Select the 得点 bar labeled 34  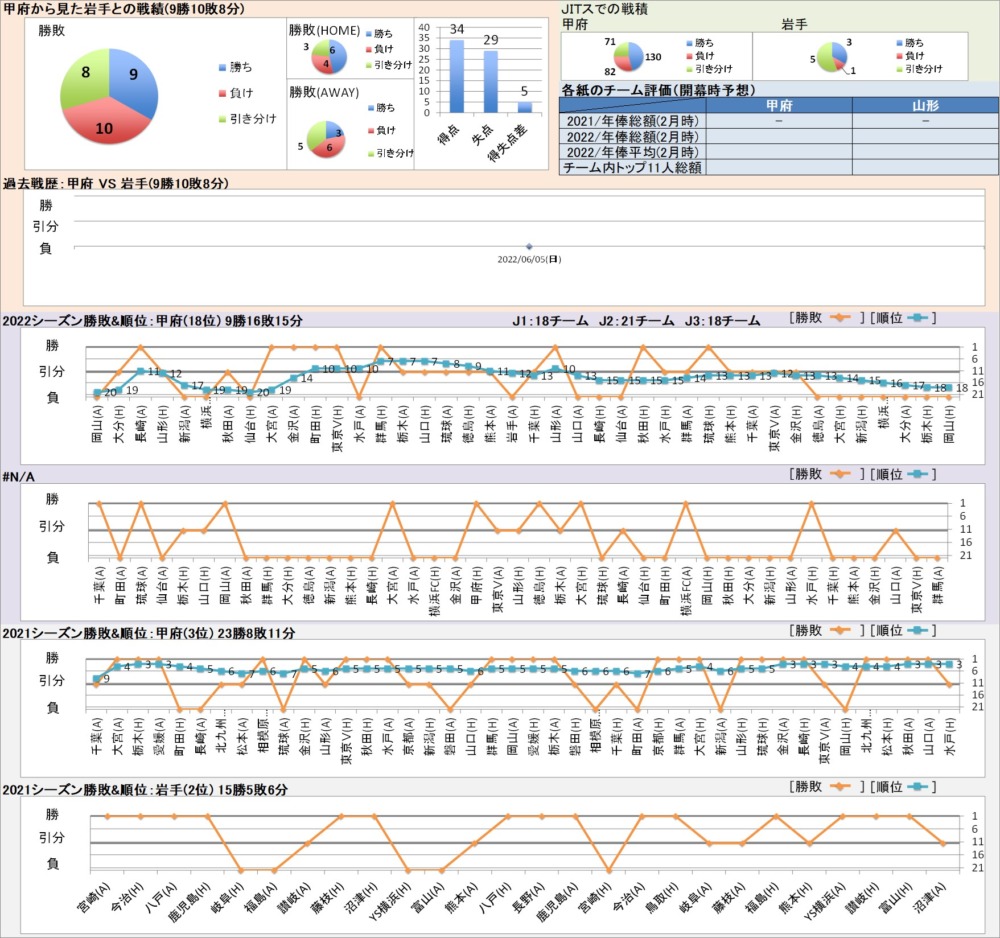coord(457,77)
